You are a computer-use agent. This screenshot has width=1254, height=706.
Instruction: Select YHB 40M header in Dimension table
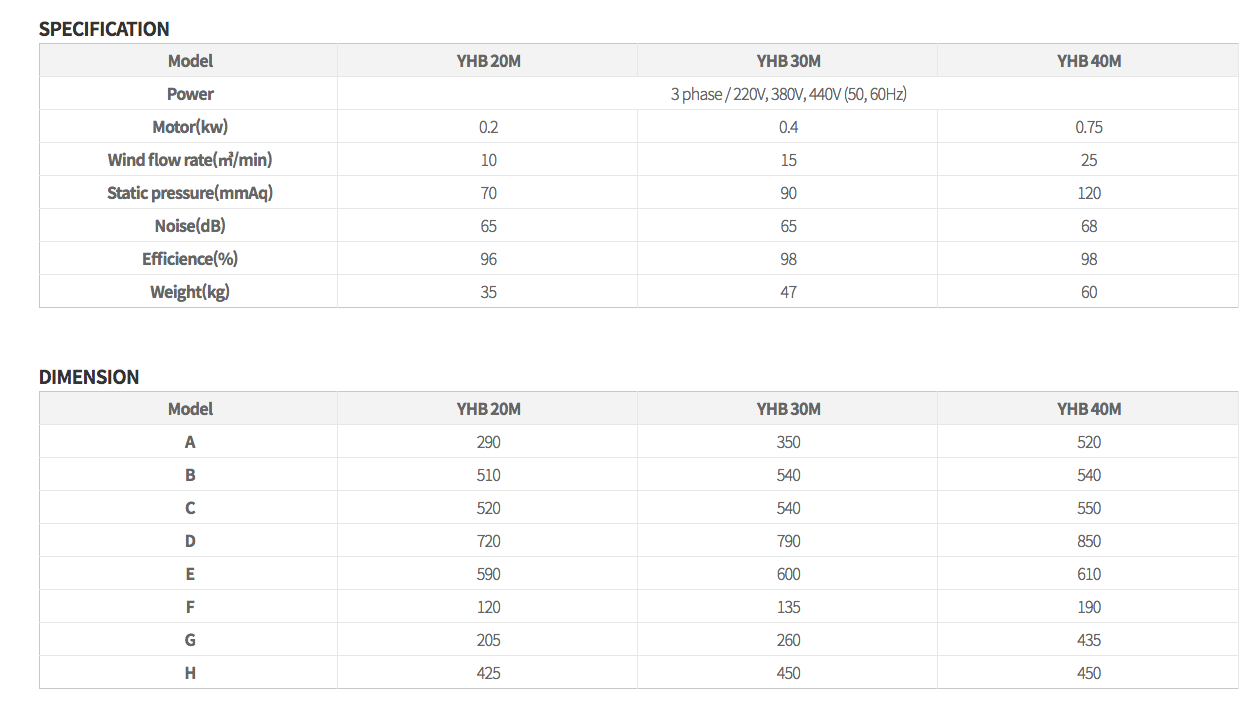[x=1088, y=409]
